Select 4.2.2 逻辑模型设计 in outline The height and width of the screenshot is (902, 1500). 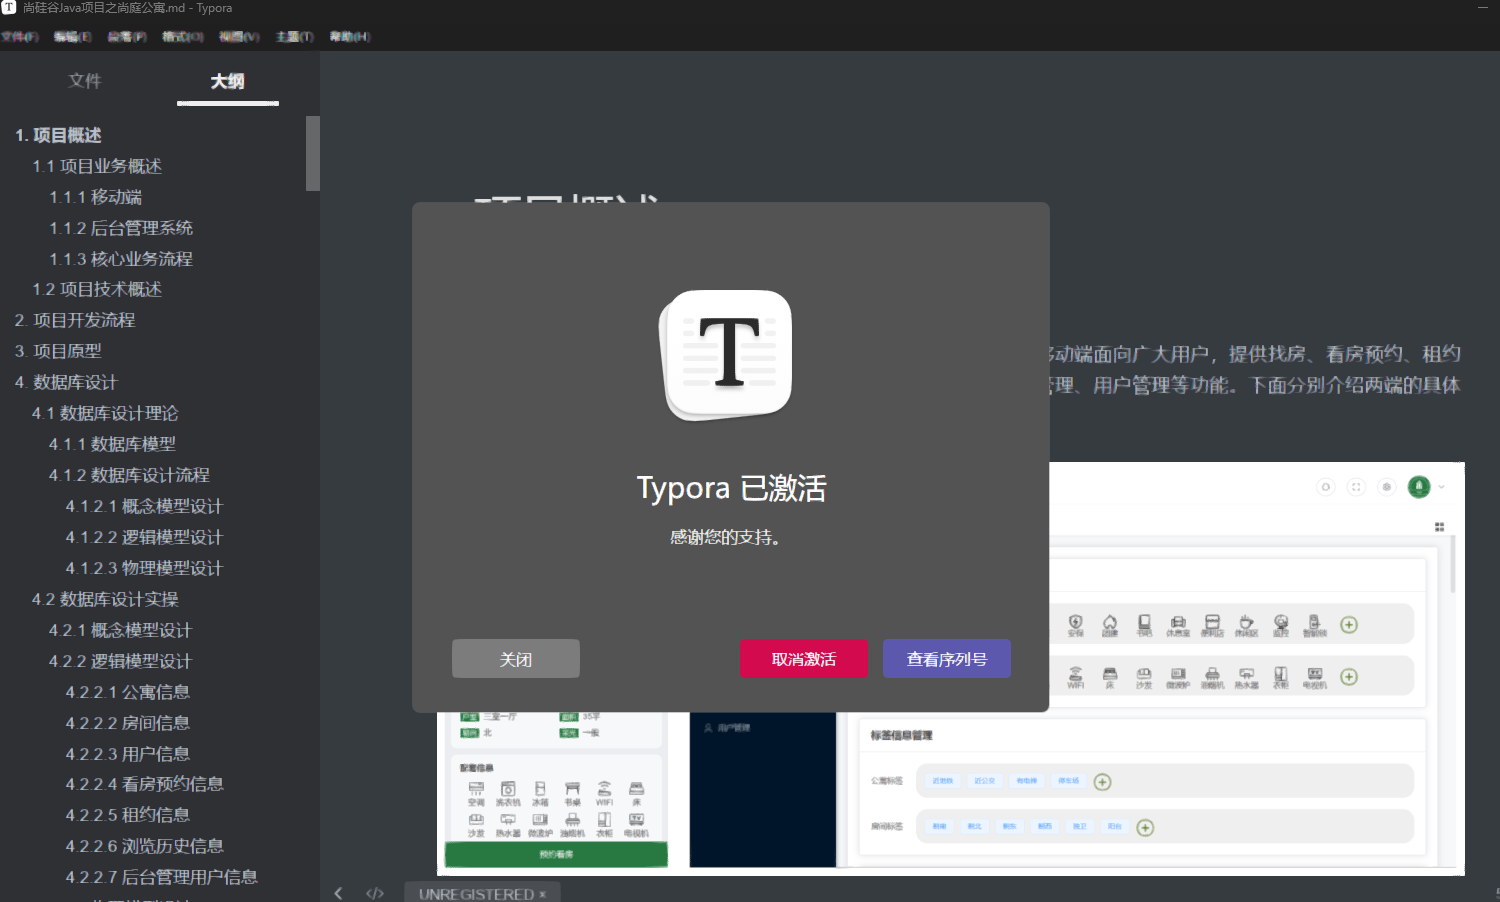point(120,661)
